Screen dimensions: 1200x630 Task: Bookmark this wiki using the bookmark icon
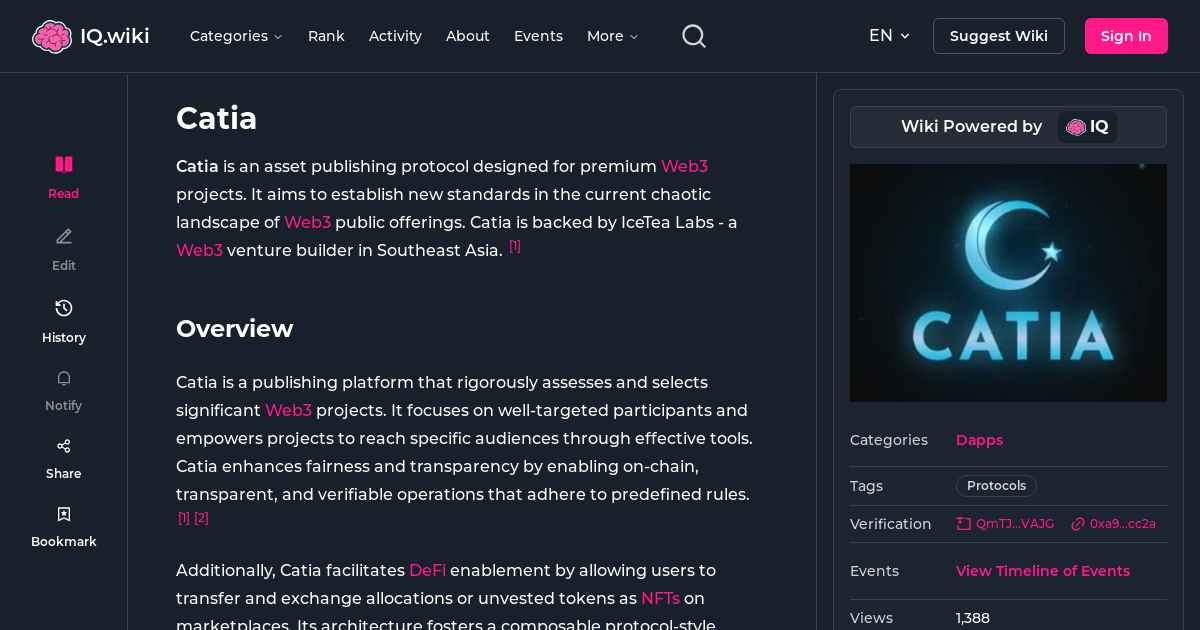[x=63, y=513]
